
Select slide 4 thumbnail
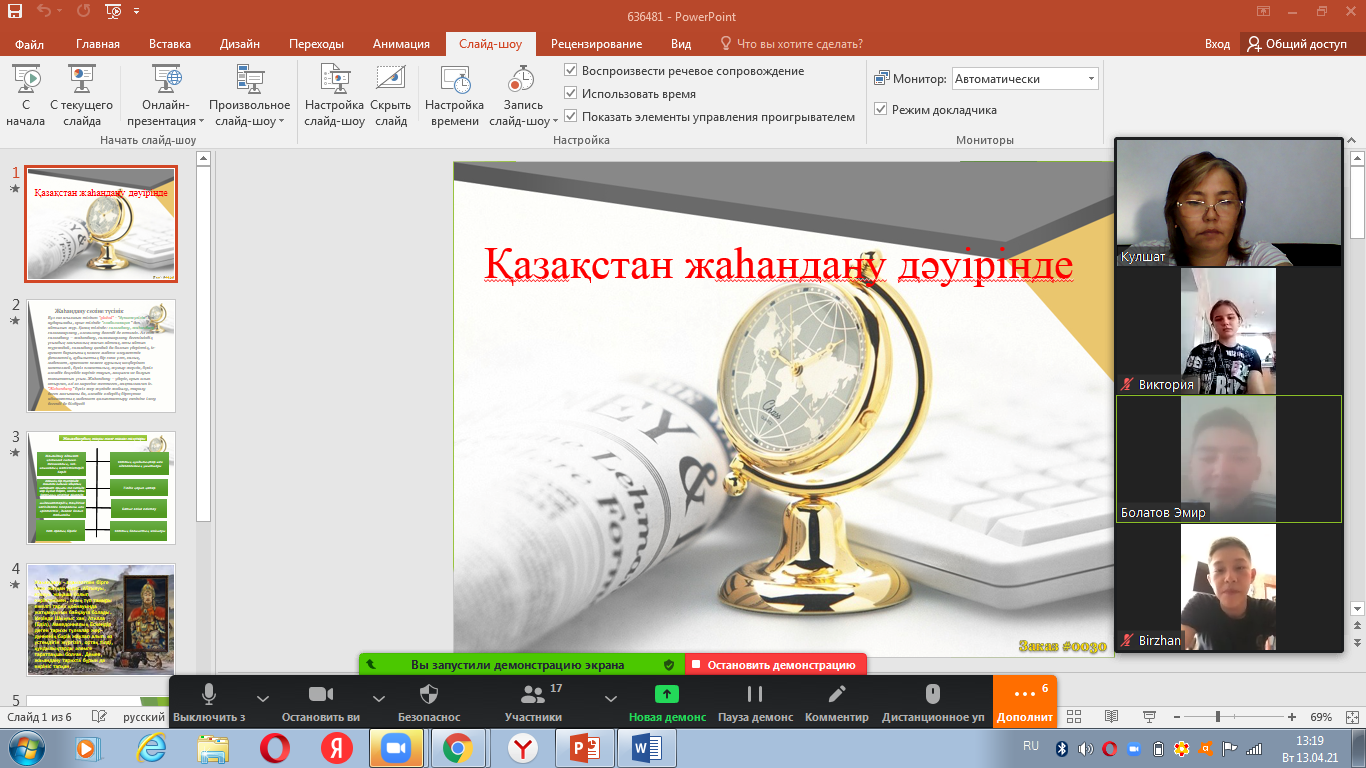point(101,620)
